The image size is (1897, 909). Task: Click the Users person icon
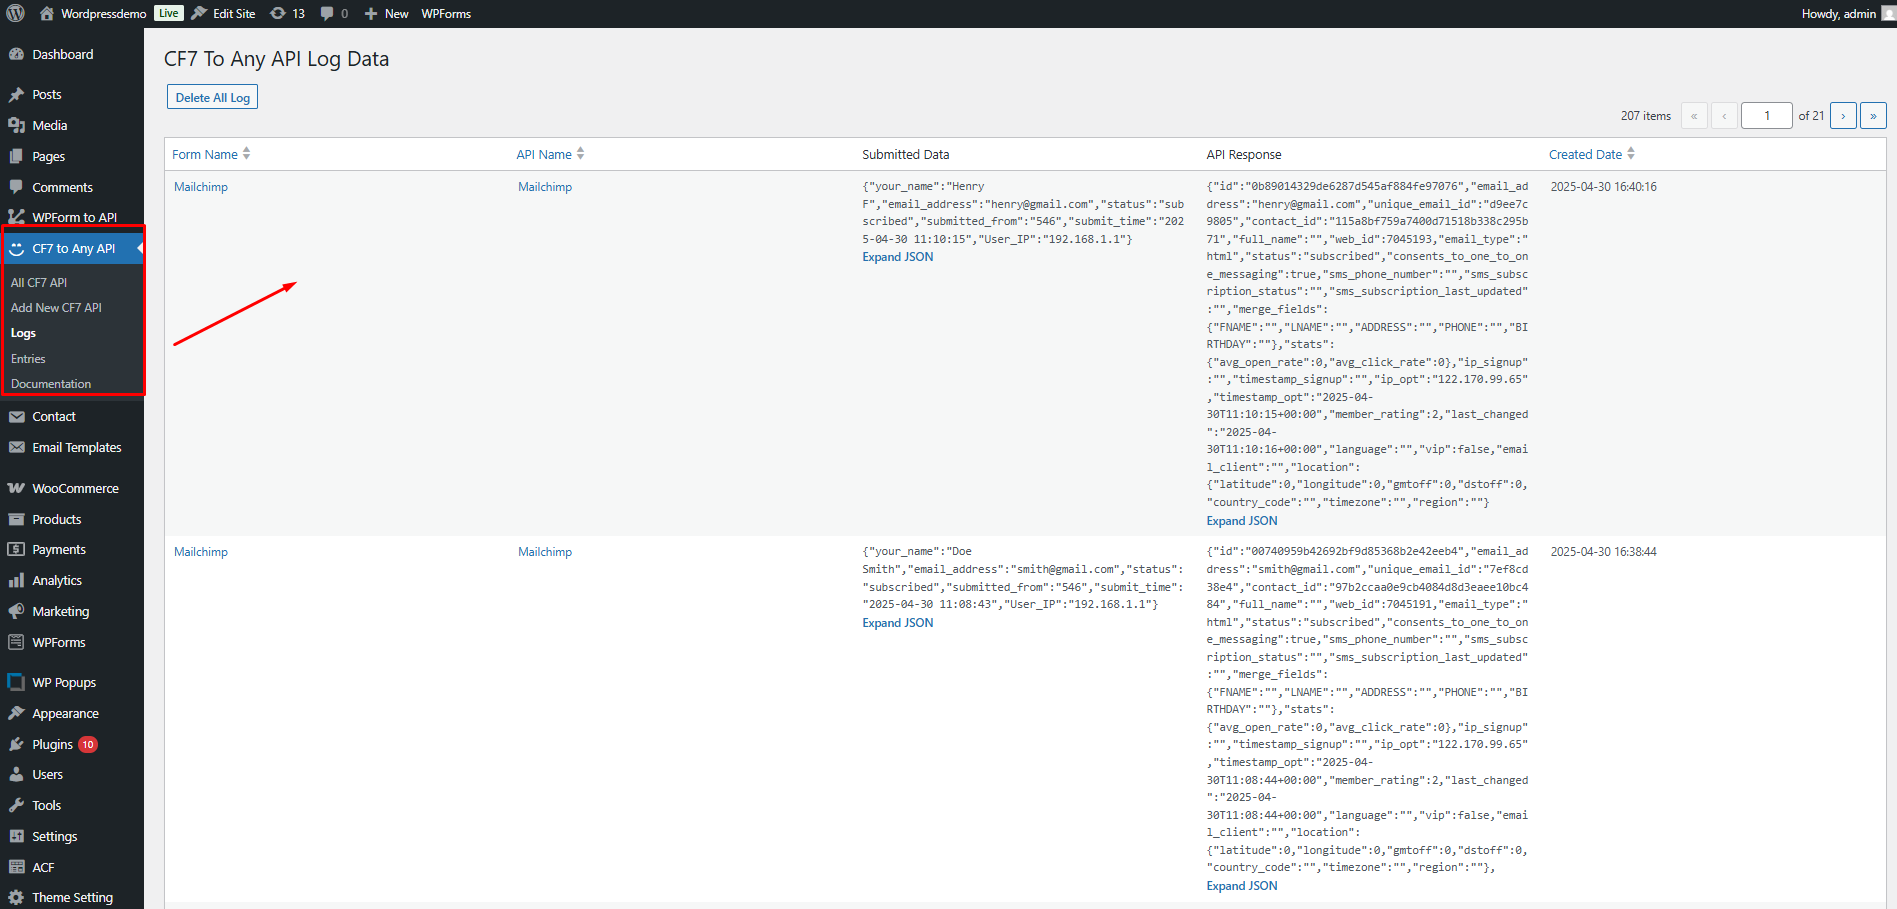coord(16,774)
